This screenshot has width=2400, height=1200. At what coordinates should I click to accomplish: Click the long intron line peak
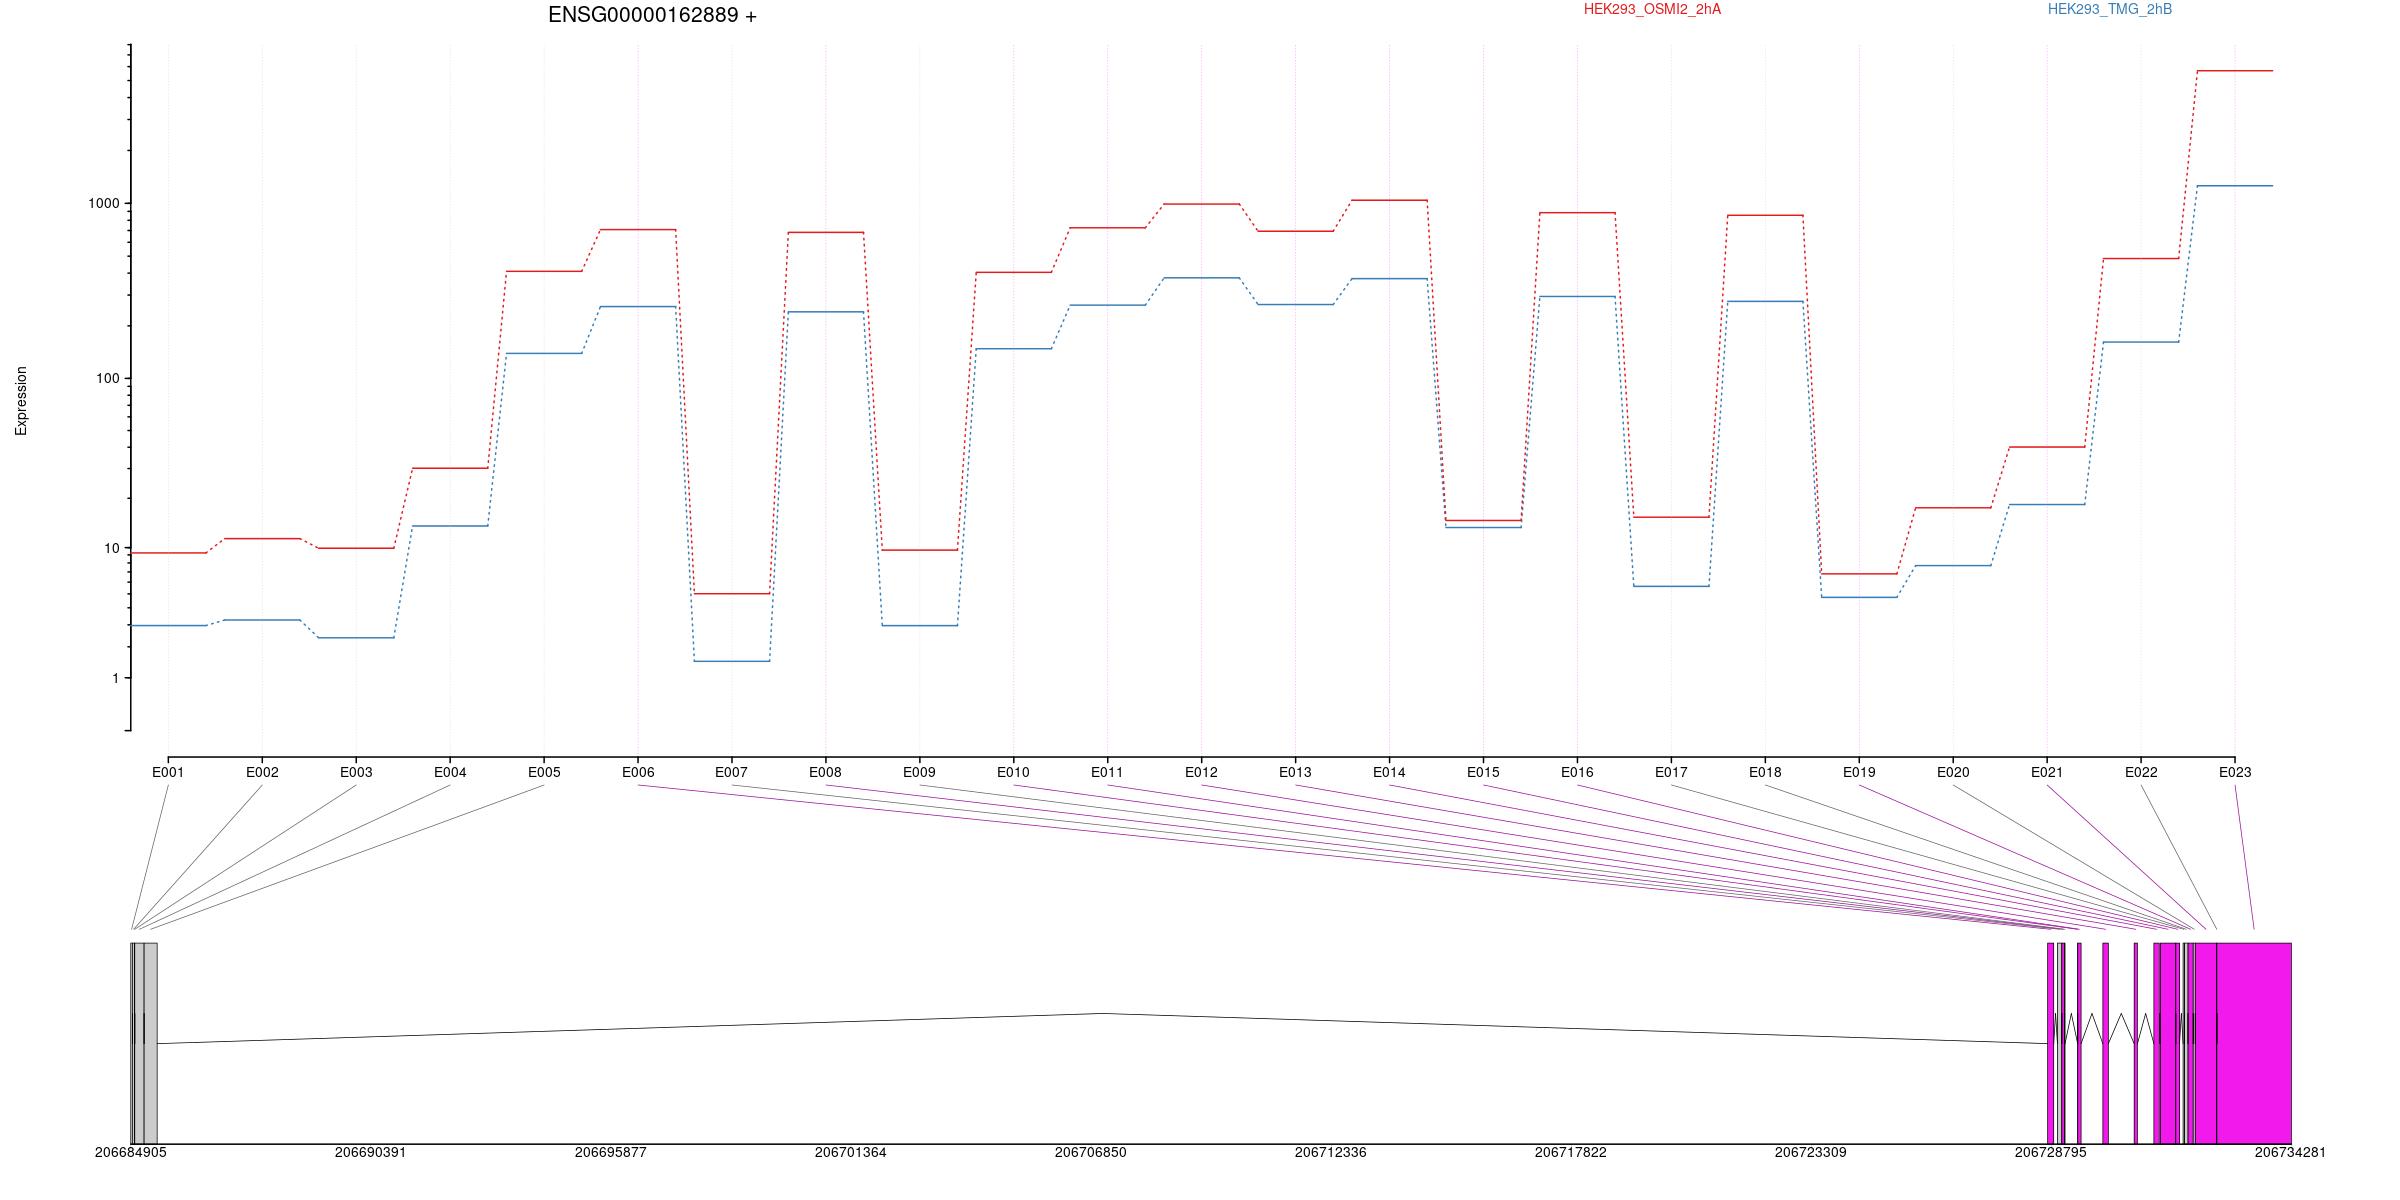1102,1013
